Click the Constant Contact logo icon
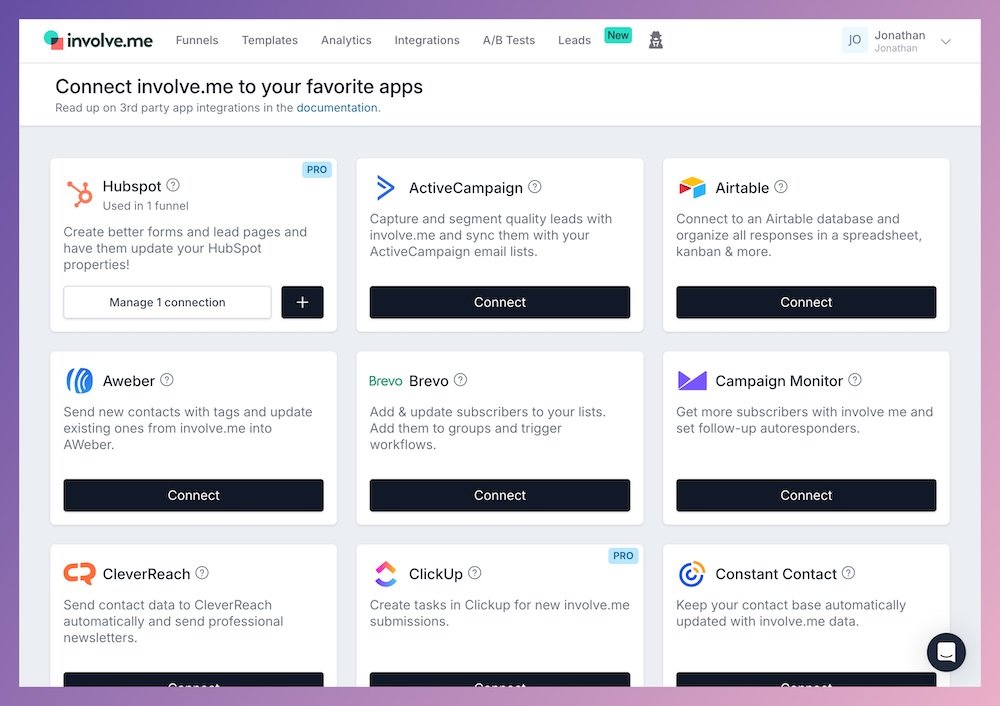Screen dimensions: 1000x706 tap(692, 574)
